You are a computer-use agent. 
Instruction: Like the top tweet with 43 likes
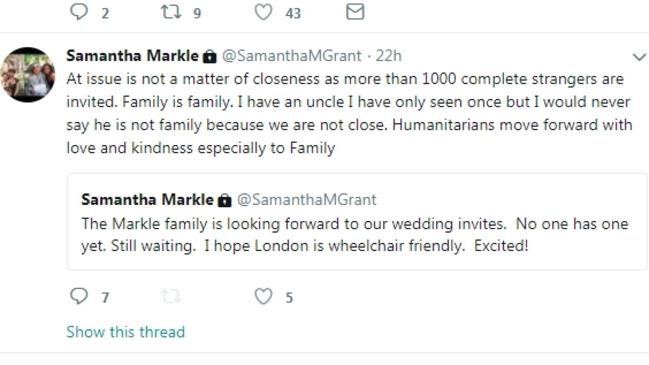[263, 12]
